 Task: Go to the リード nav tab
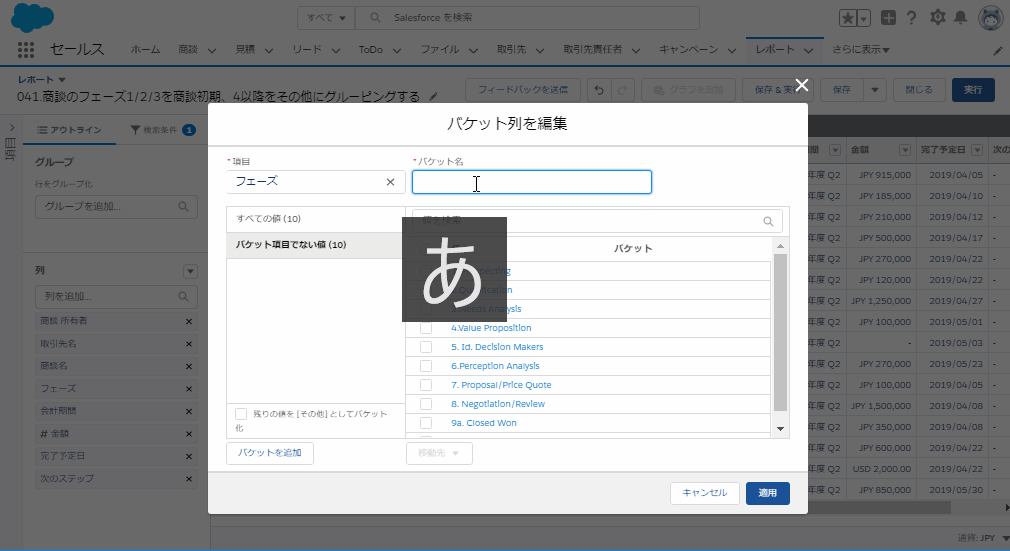(x=307, y=50)
